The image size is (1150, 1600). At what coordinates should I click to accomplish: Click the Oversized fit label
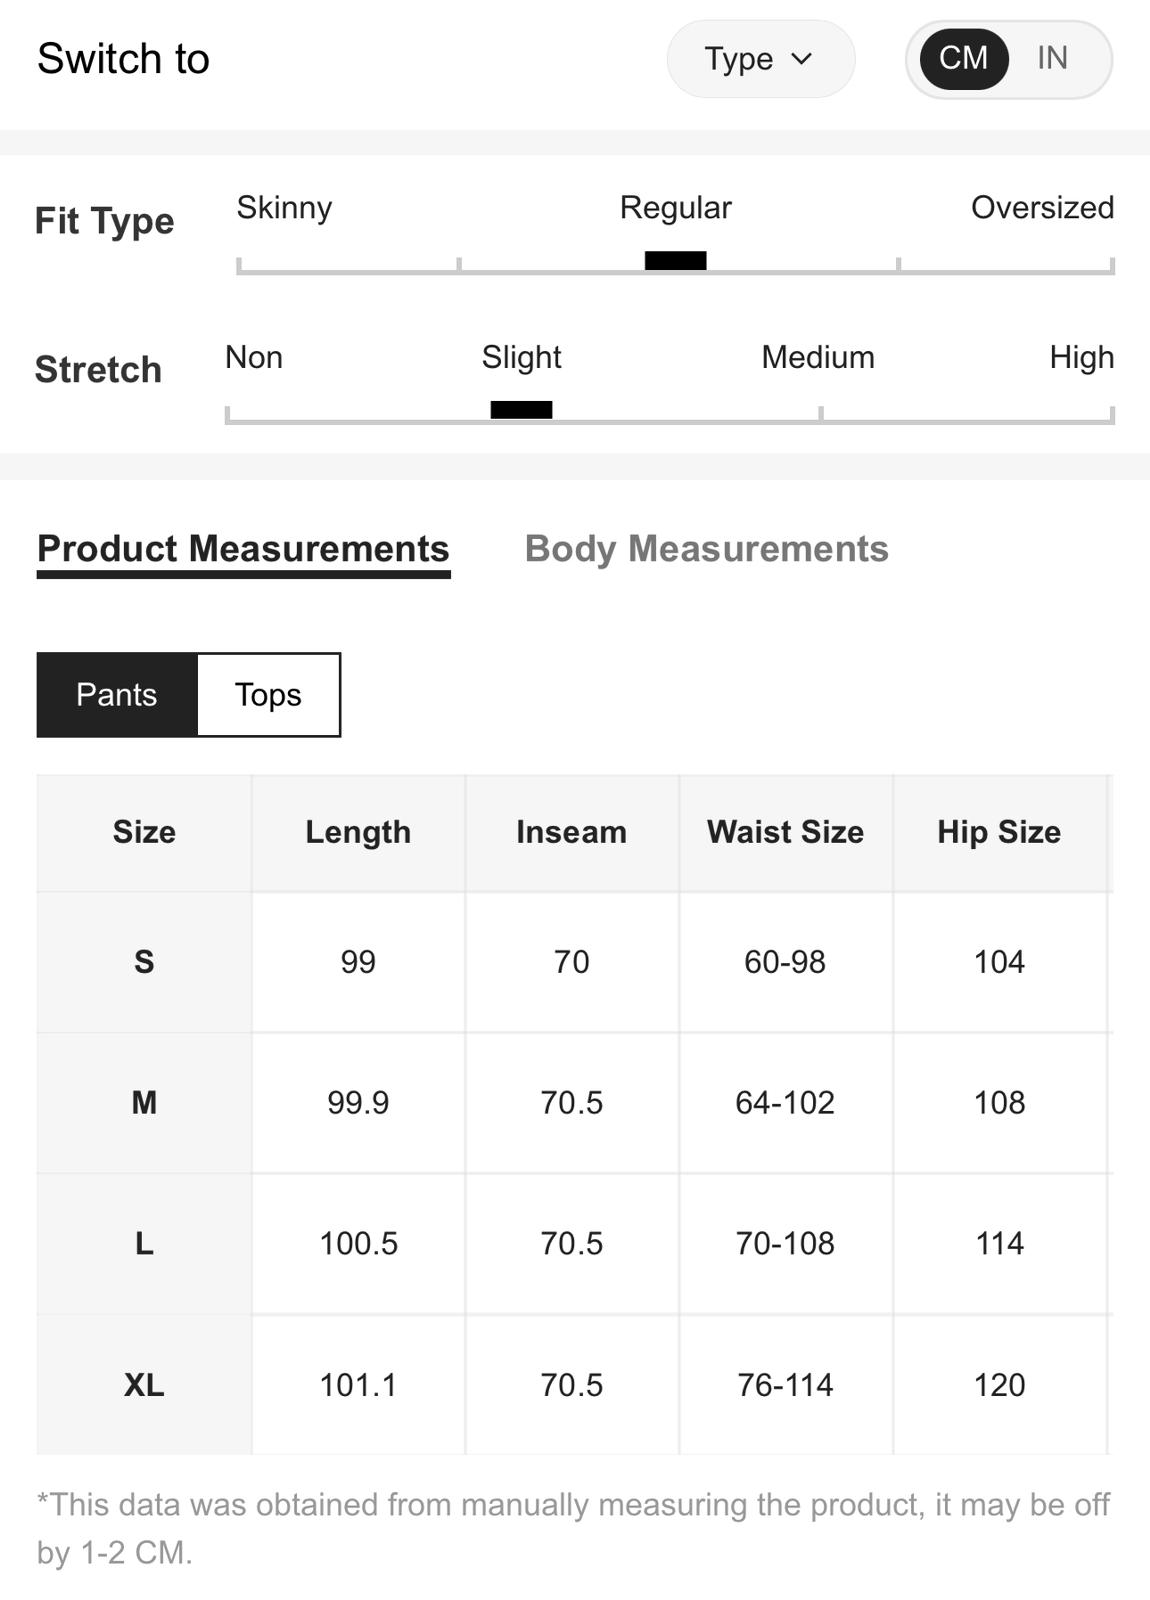pyautogui.click(x=1042, y=207)
